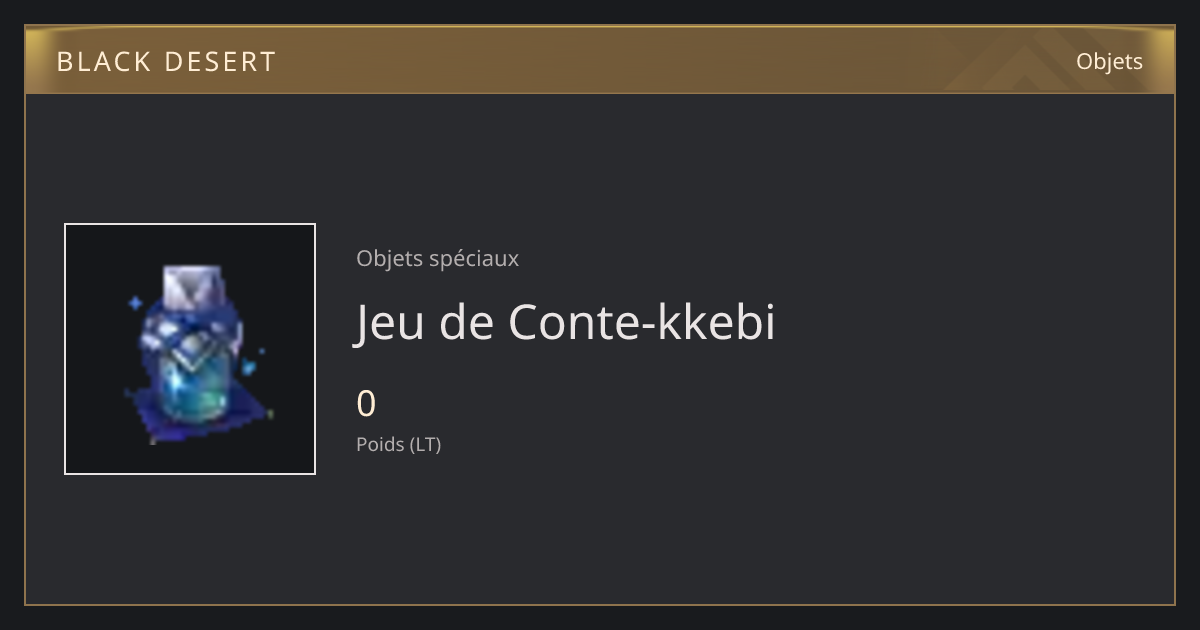
Task: Click the small sparkle right of the jar
Action: (250, 367)
